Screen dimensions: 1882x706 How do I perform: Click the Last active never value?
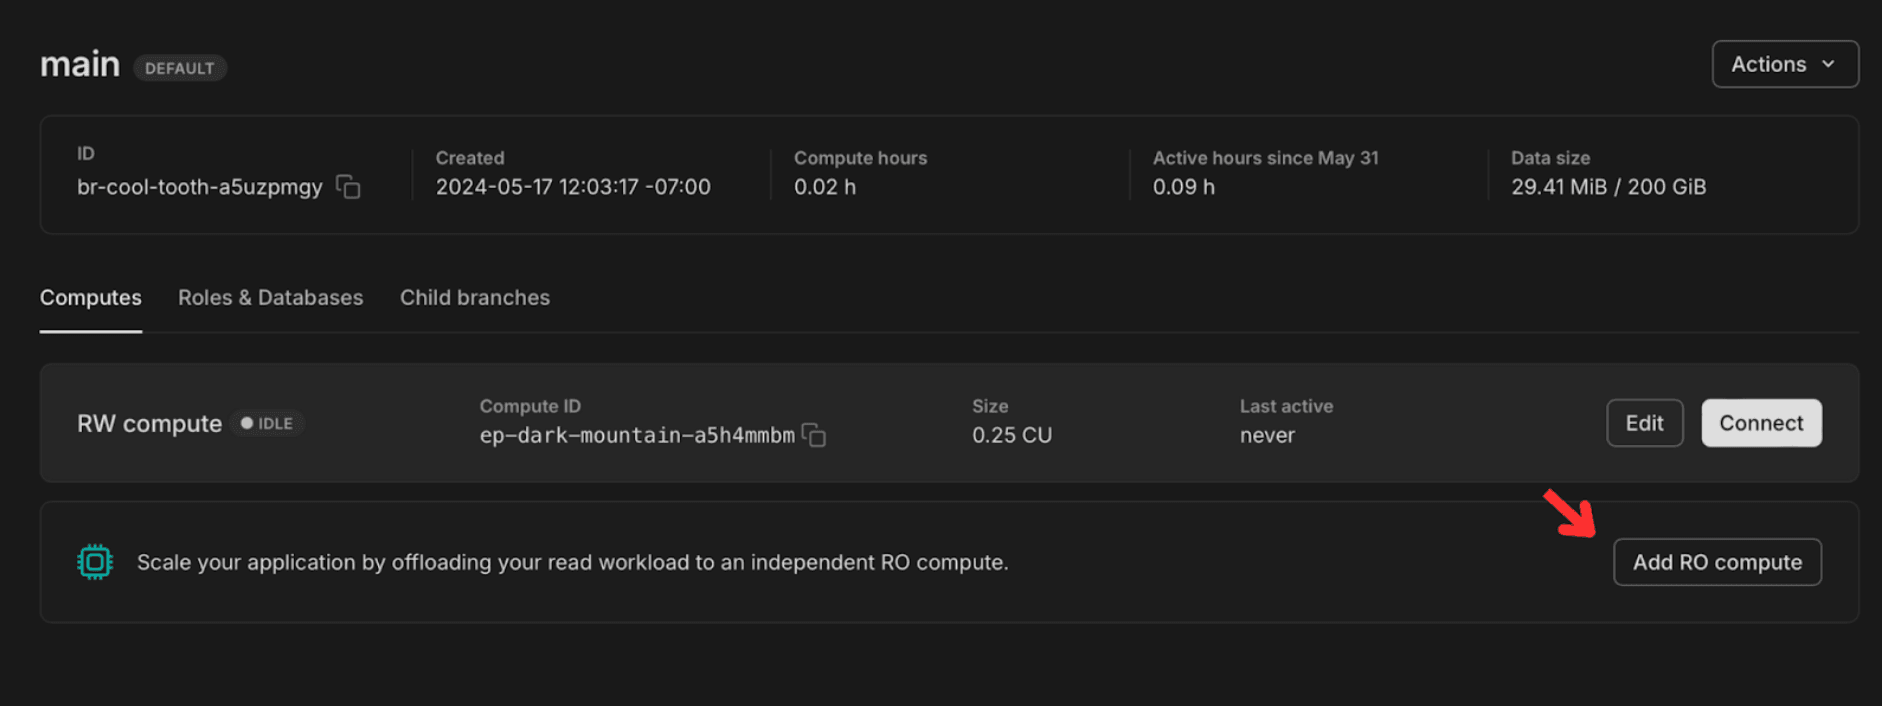[x=1267, y=435]
